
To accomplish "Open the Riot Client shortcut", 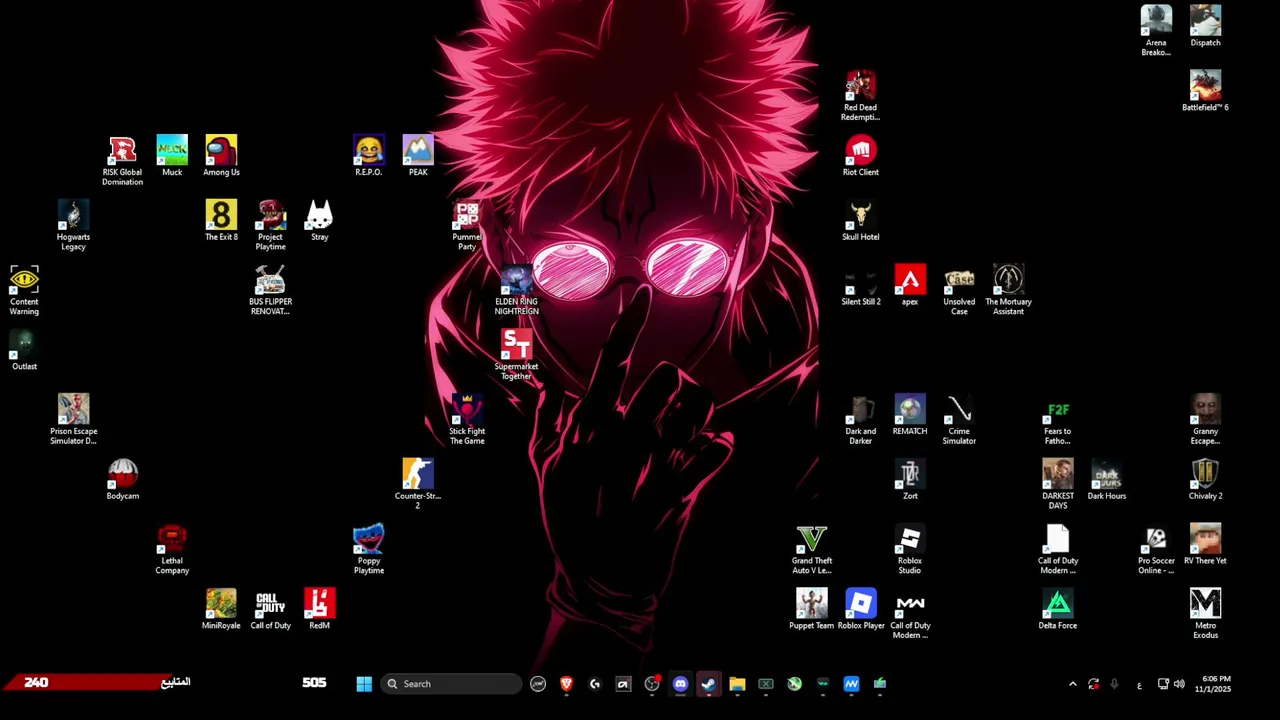I will 860,156.
